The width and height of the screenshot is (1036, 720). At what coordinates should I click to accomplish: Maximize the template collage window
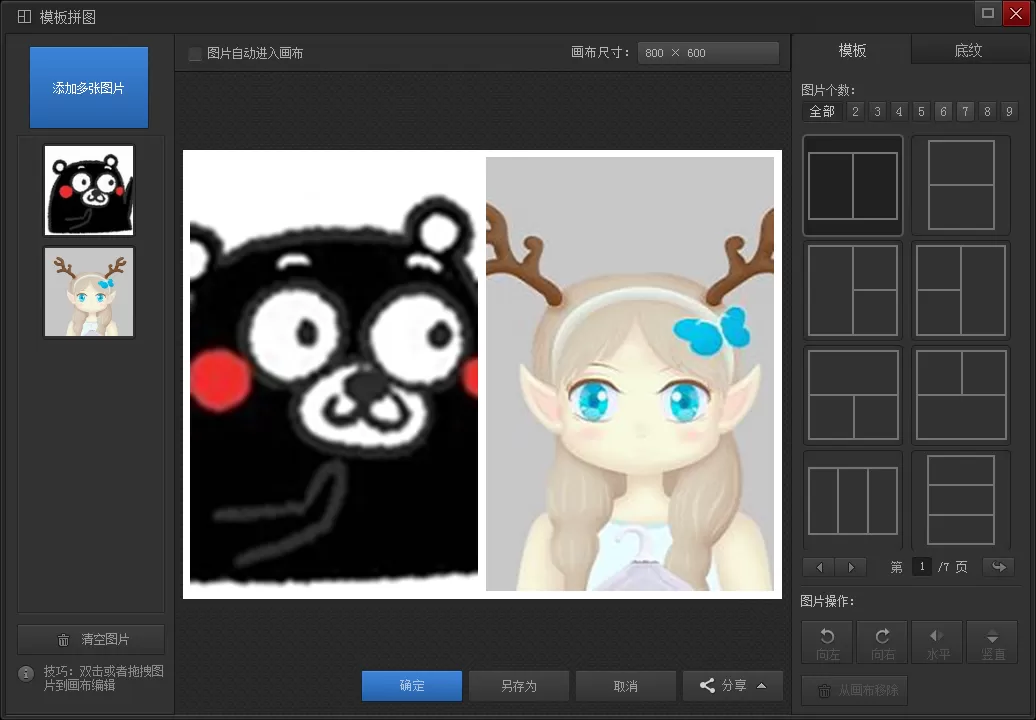(988, 13)
